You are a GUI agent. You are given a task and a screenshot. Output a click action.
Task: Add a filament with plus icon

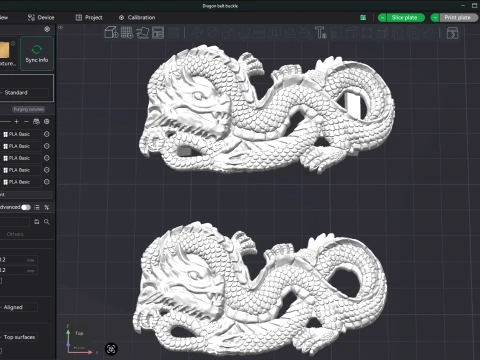coord(16,122)
